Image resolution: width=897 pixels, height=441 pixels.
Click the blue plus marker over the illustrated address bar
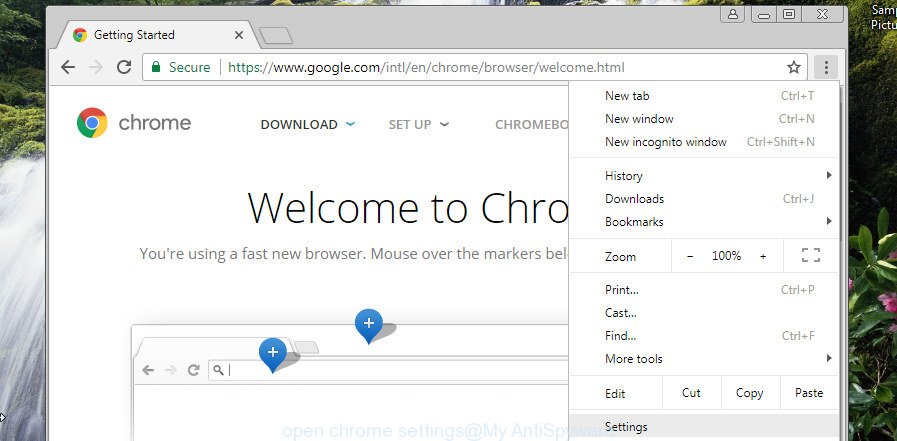(x=273, y=354)
